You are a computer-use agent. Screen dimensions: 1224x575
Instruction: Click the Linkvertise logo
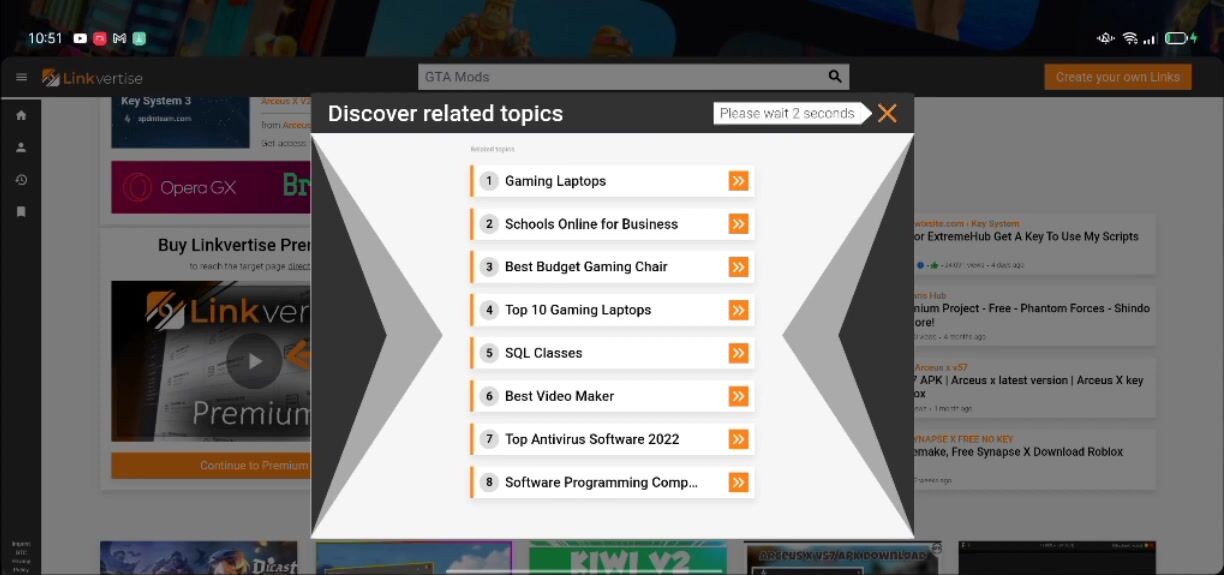point(92,78)
